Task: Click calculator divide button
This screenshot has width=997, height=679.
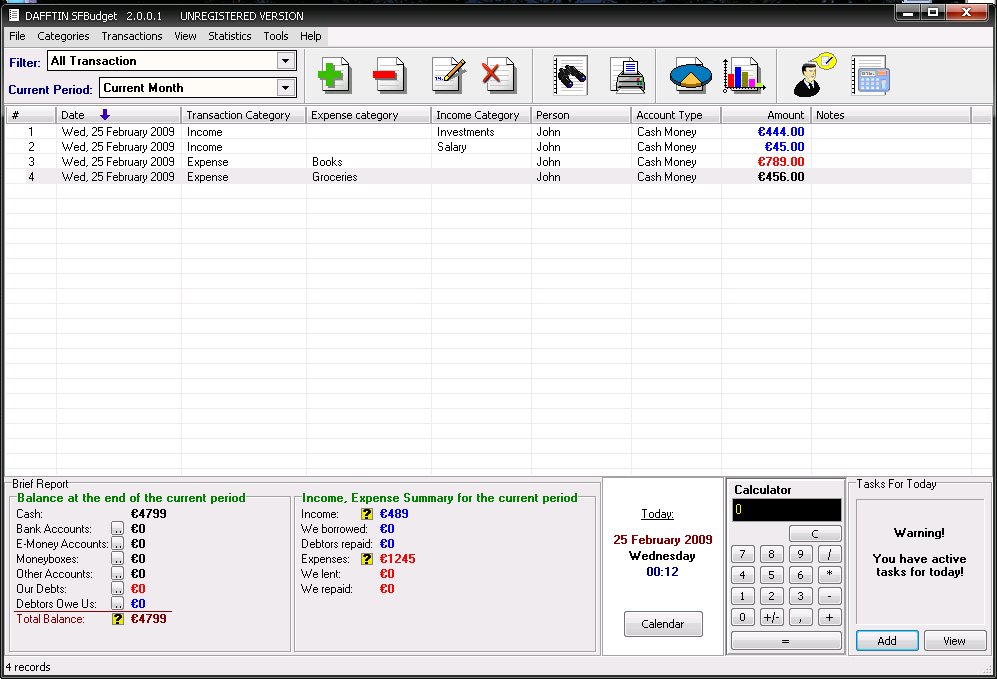Action: click(x=829, y=554)
